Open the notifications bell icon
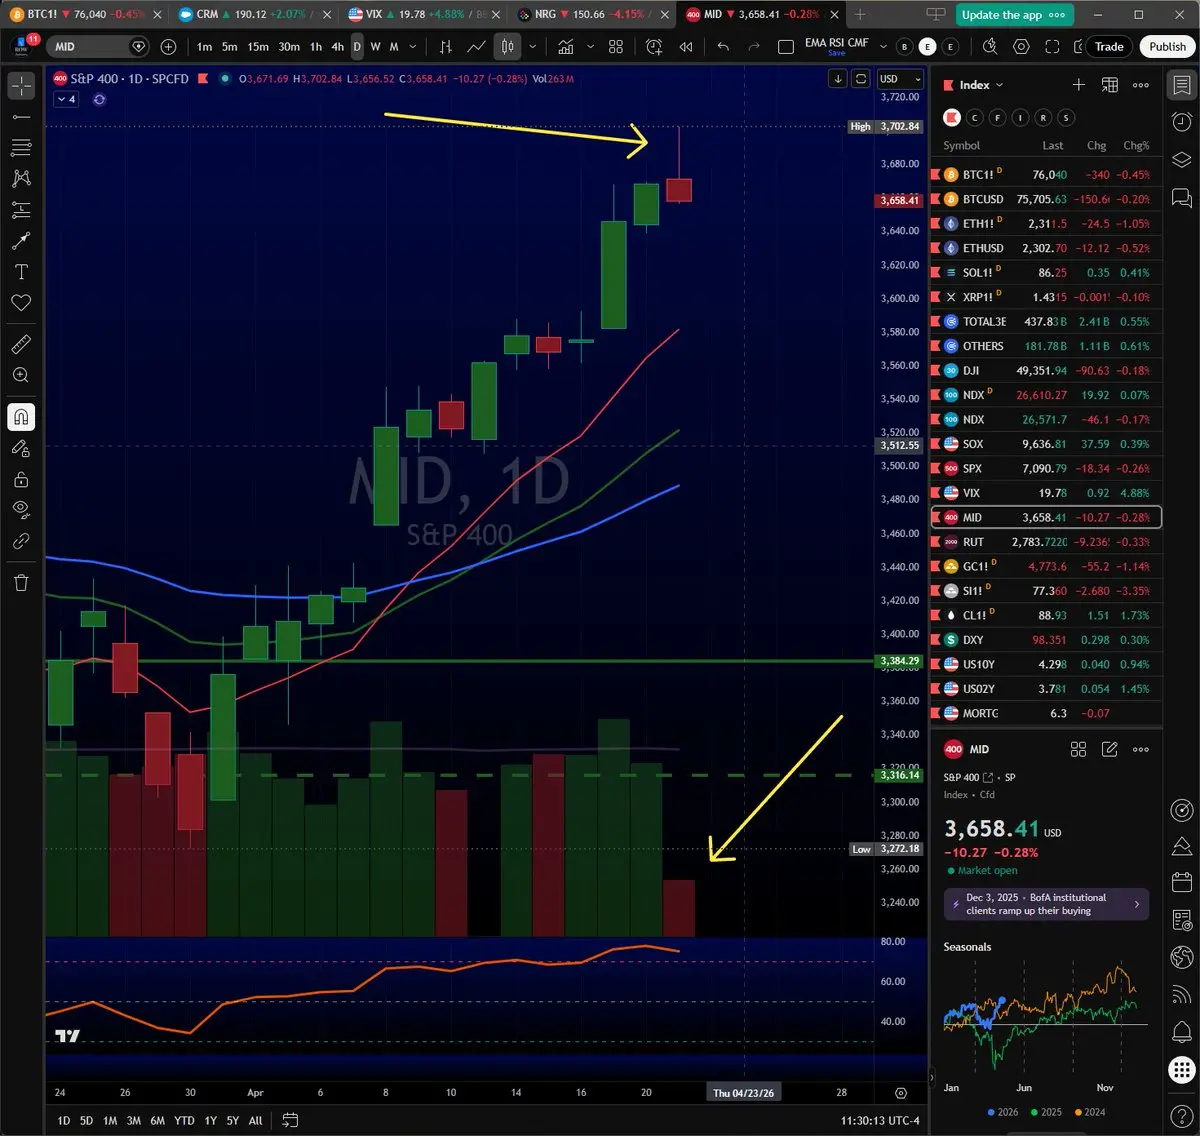The height and width of the screenshot is (1136, 1200). (x=1181, y=1032)
